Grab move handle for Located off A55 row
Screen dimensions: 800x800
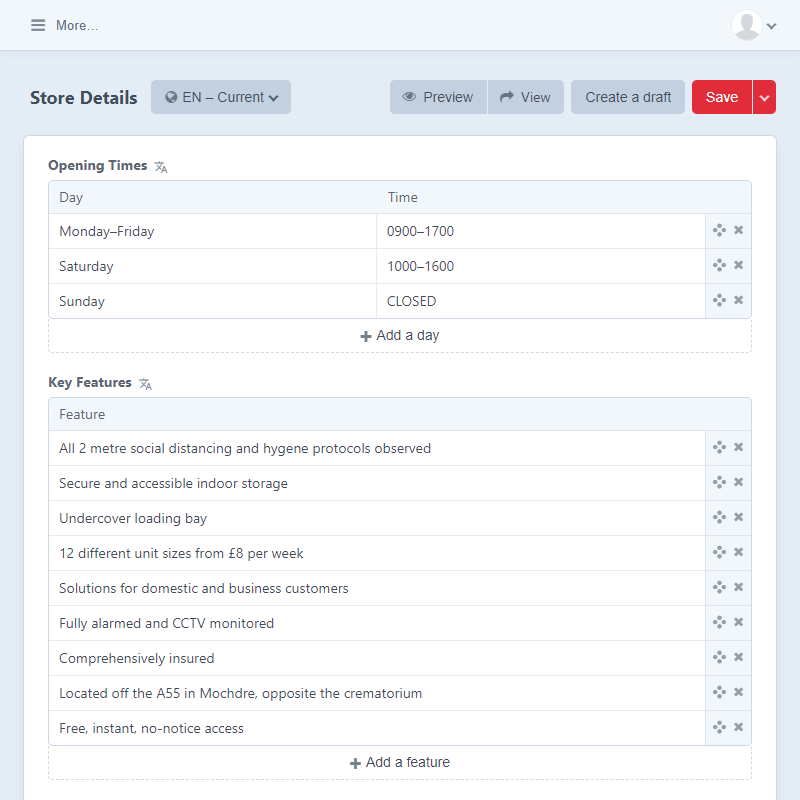coord(719,692)
